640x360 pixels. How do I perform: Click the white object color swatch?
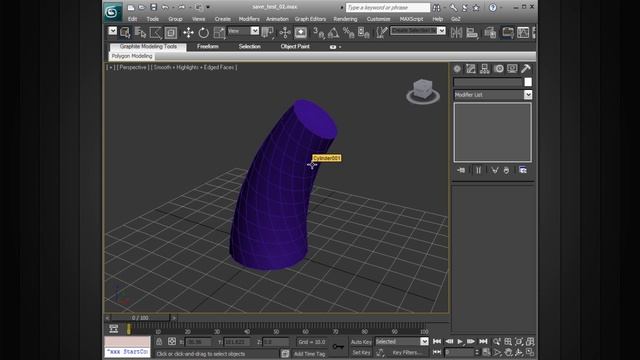pos(528,82)
